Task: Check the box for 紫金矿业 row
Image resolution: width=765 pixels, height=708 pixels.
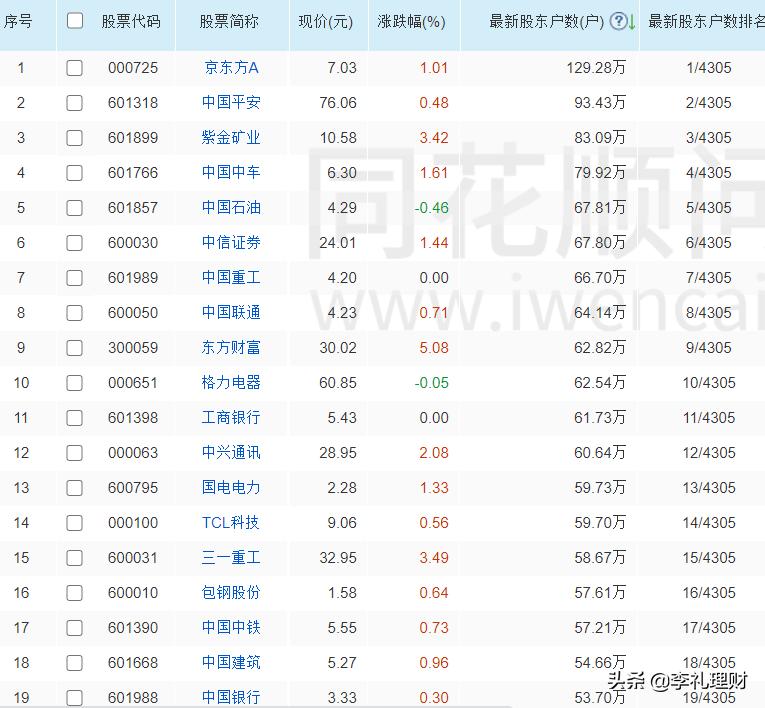Action: [x=75, y=138]
